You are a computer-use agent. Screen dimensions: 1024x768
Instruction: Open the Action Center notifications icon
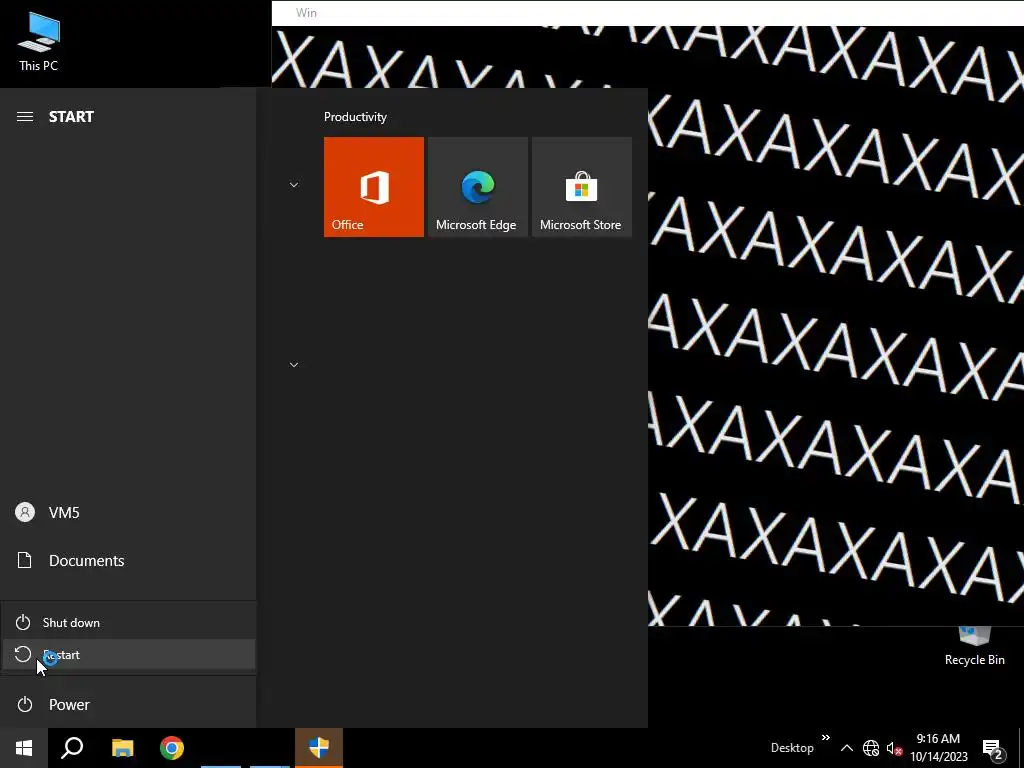[x=993, y=749]
